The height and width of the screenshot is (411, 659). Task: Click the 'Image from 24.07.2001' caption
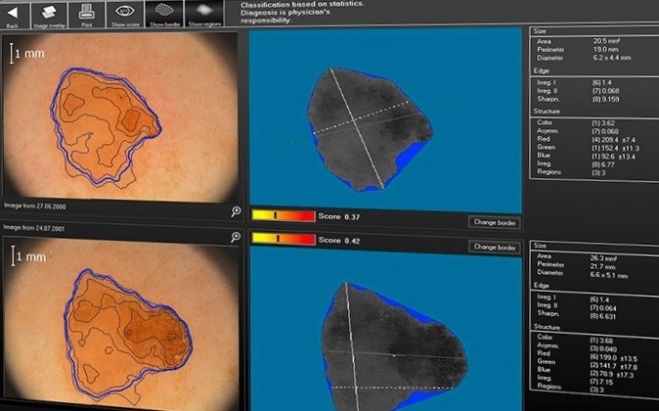[x=34, y=228]
